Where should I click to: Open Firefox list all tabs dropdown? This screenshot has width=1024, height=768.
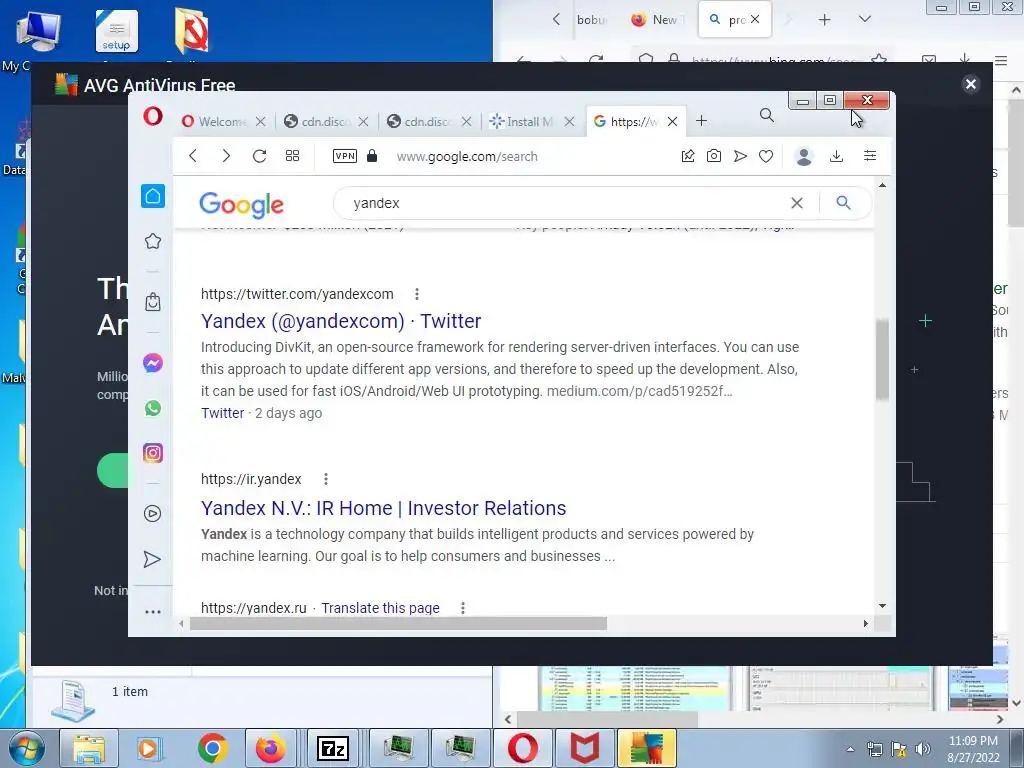coord(865,19)
